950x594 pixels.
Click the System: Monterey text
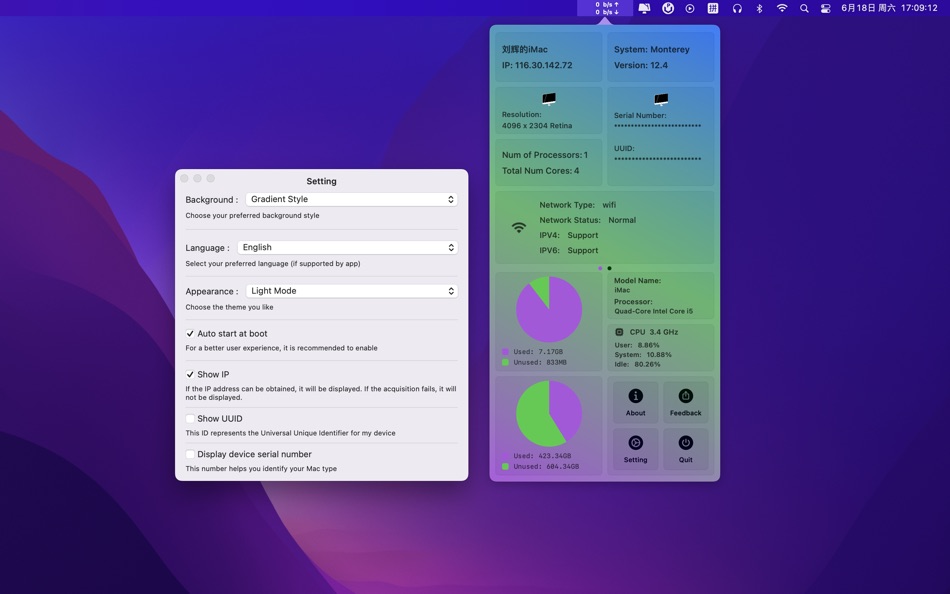coord(652,50)
